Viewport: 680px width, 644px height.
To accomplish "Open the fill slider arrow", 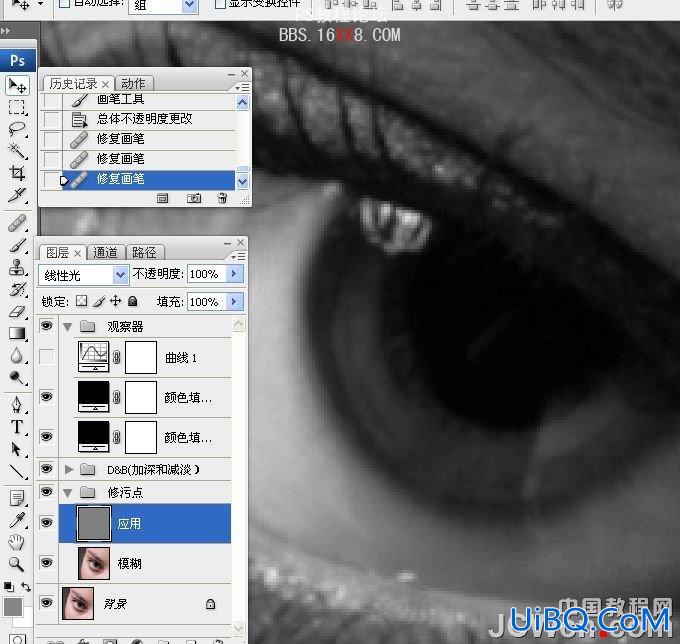I will click(x=235, y=301).
